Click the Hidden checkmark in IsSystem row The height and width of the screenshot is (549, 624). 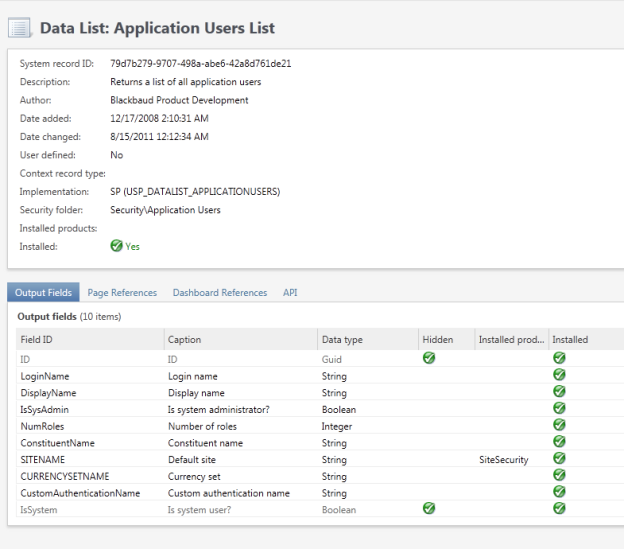click(429, 509)
